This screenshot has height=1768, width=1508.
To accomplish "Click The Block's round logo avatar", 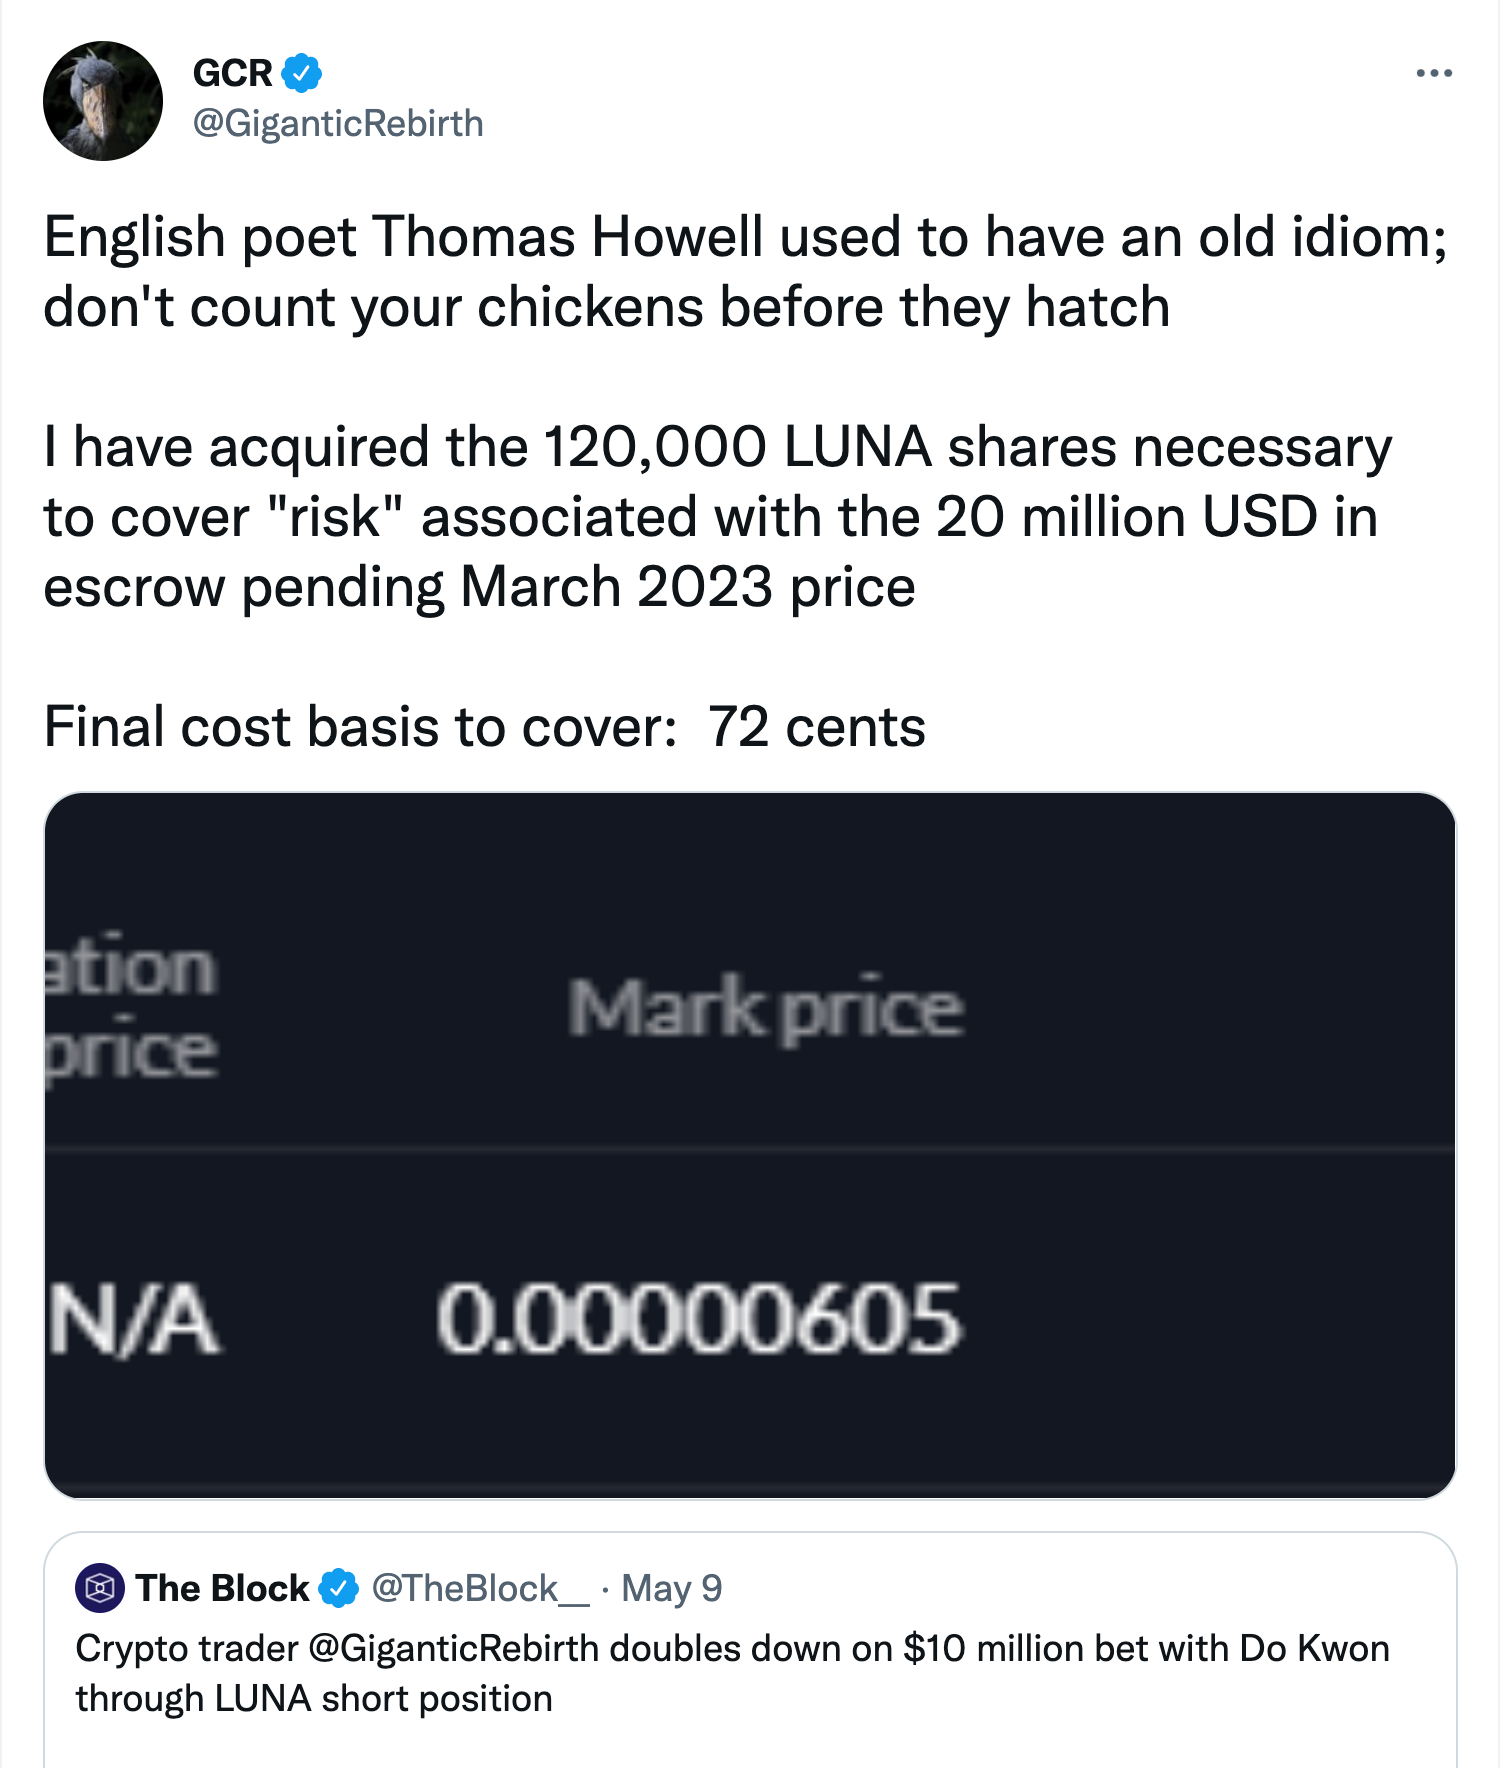I will click(x=99, y=1587).
